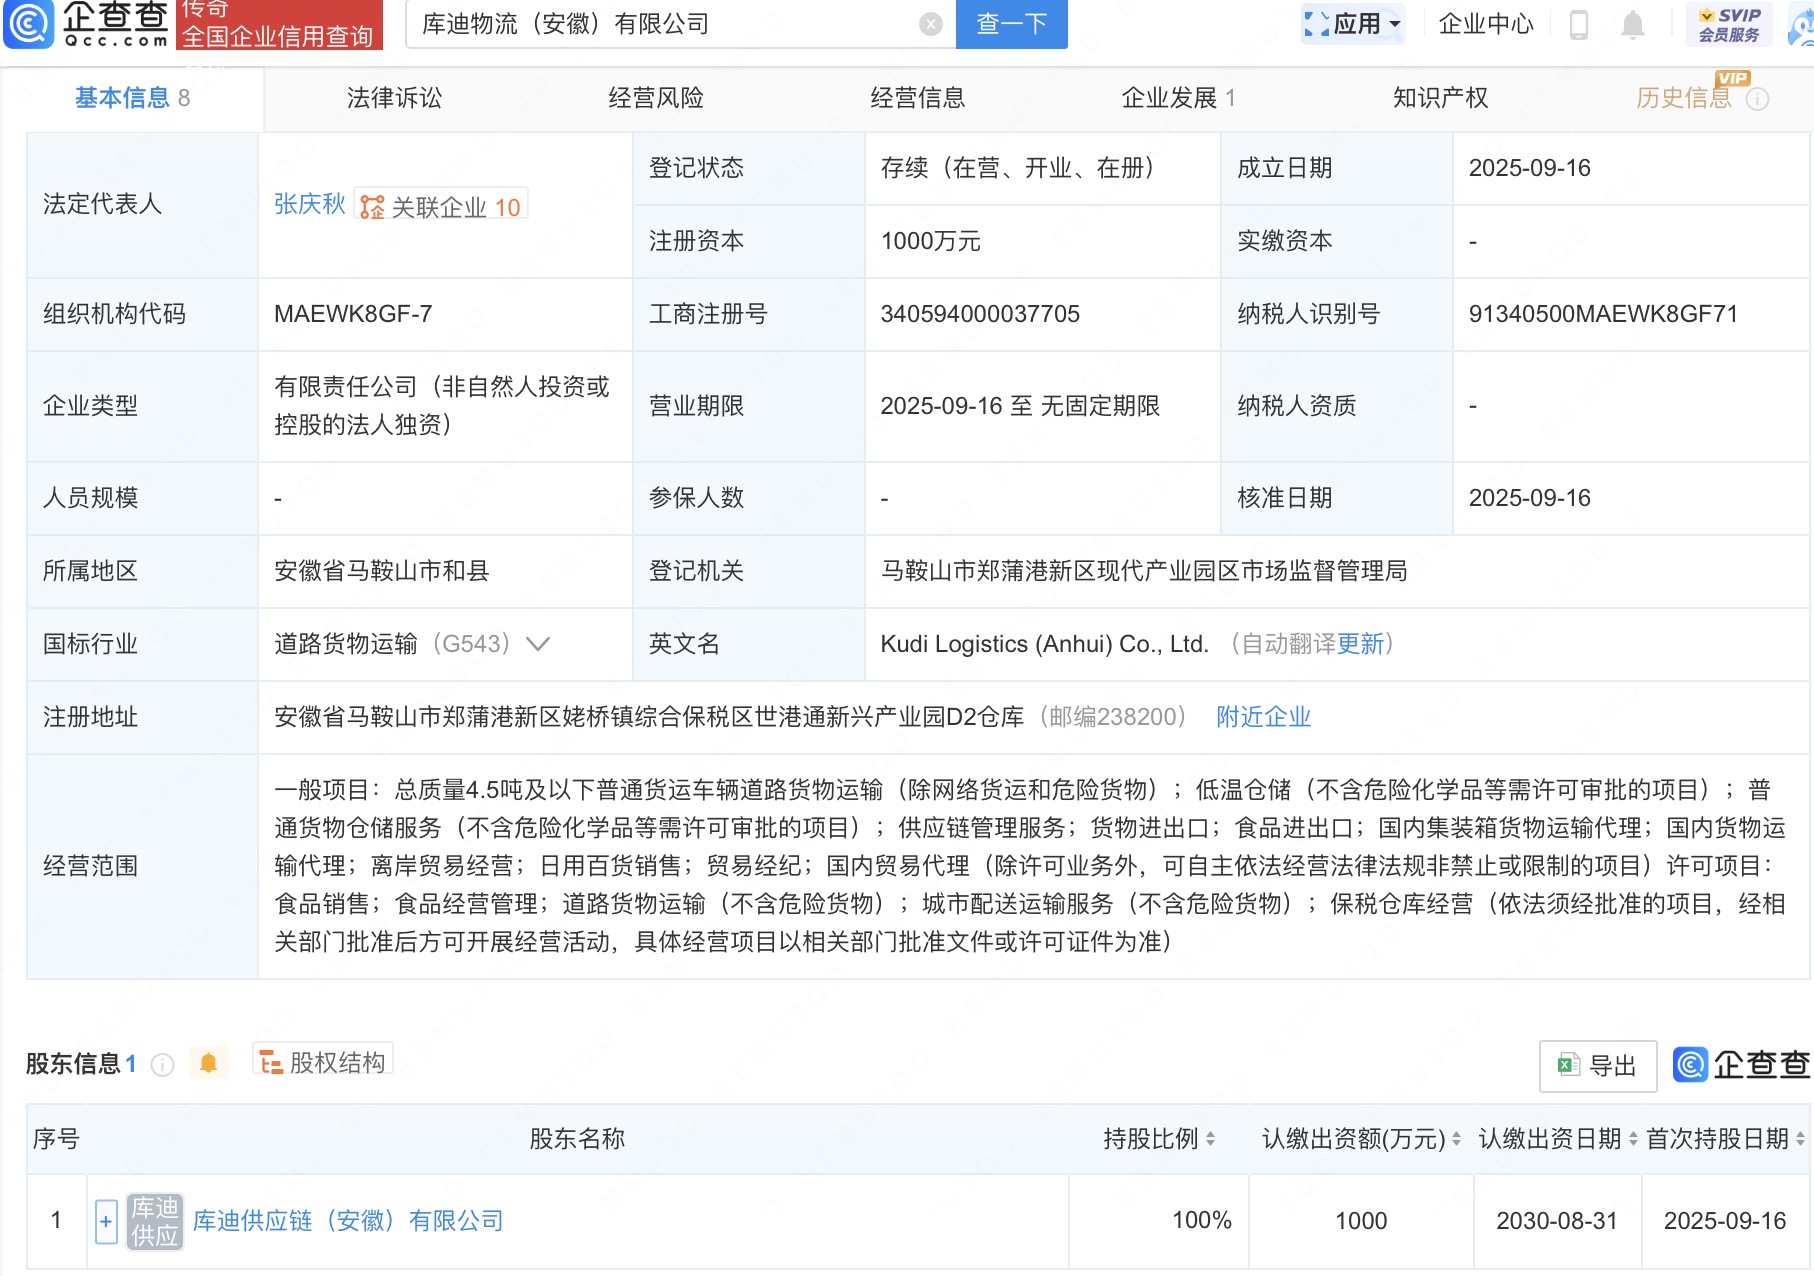Select capital contribution date 2030-08-31
Viewport: 1814px width, 1276px height.
(x=1557, y=1221)
